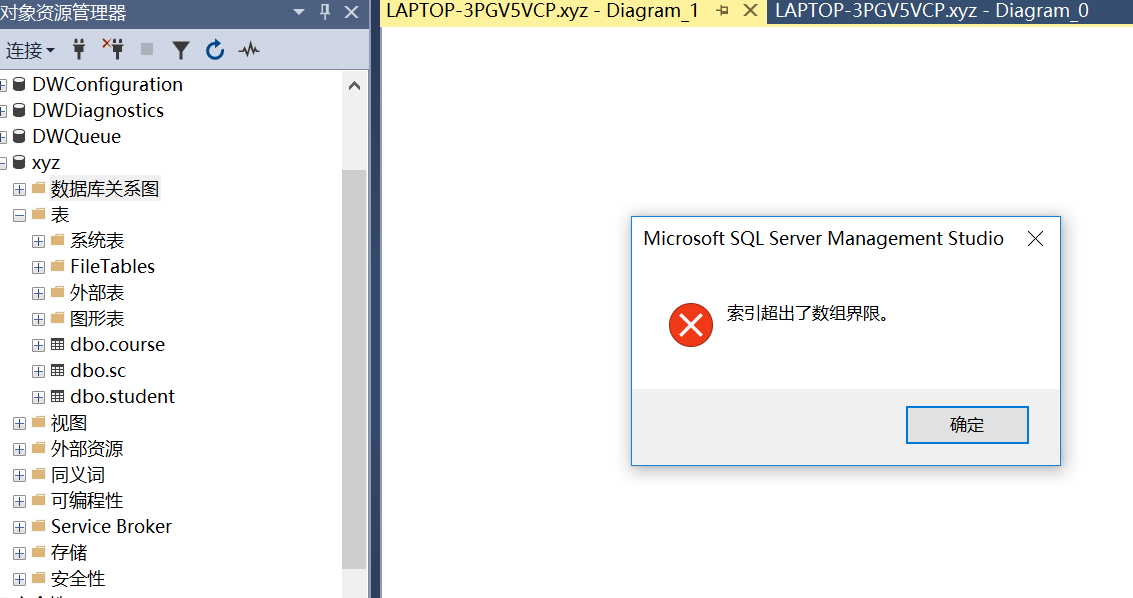Close the SSMS error dialog with X
The height and width of the screenshot is (598, 1133).
click(x=1035, y=238)
